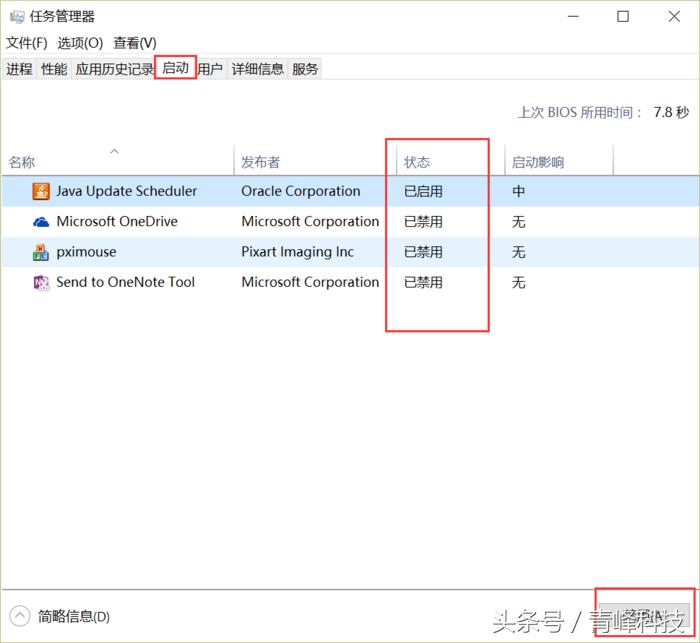700x643 pixels.
Task: Open the 查看(V) menu
Action: 135,43
